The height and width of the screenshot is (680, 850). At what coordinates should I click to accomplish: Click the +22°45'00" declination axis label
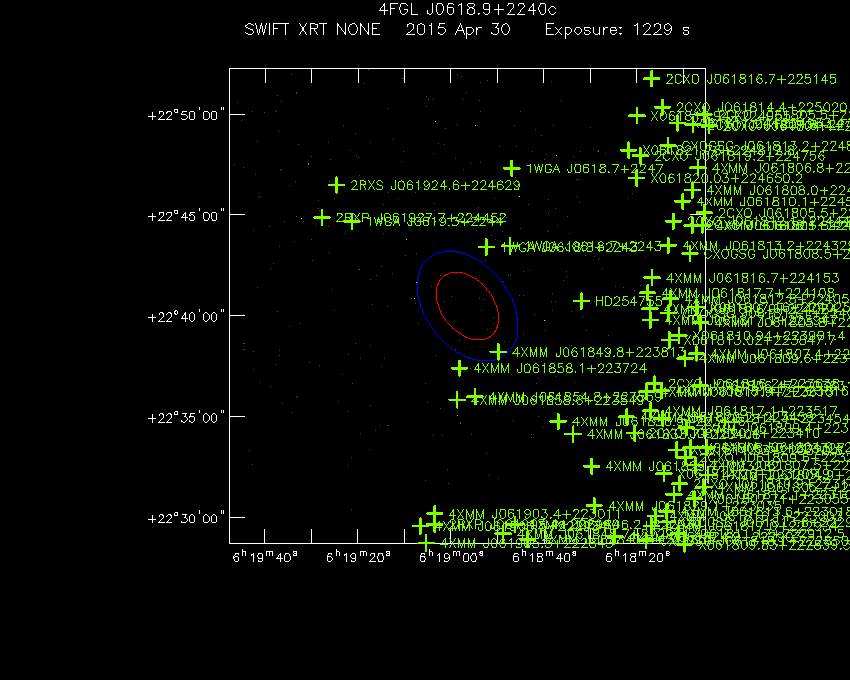click(186, 216)
